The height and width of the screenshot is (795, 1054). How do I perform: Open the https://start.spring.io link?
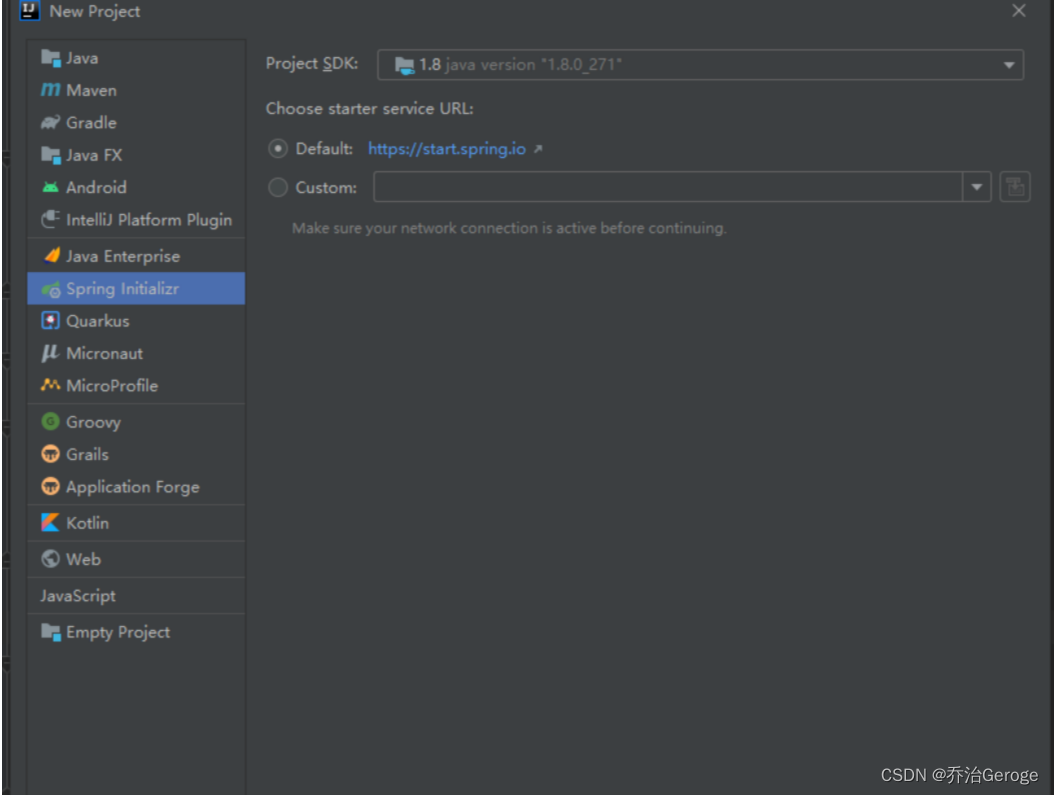click(446, 149)
